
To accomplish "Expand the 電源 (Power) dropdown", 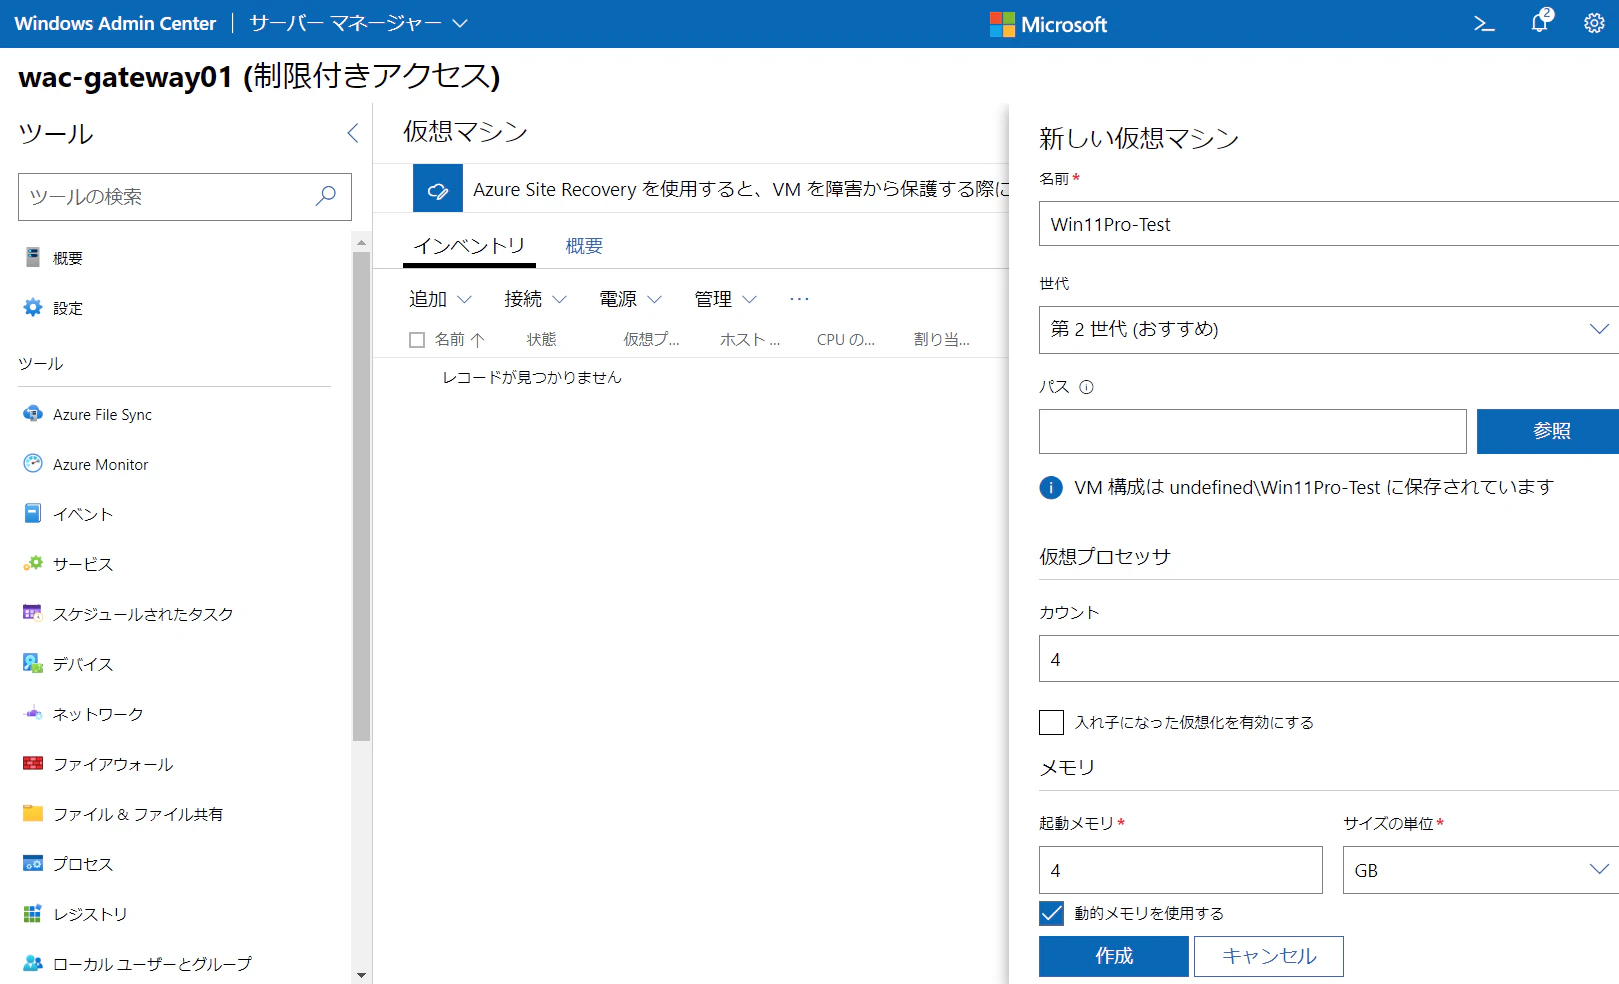I will (631, 299).
